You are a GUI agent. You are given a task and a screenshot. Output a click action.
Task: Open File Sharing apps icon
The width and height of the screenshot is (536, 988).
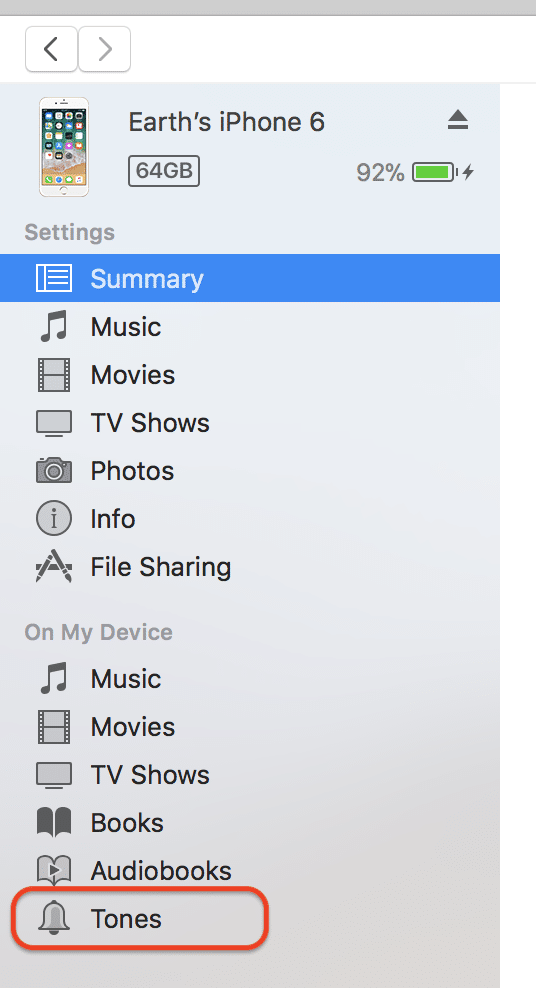click(x=54, y=566)
